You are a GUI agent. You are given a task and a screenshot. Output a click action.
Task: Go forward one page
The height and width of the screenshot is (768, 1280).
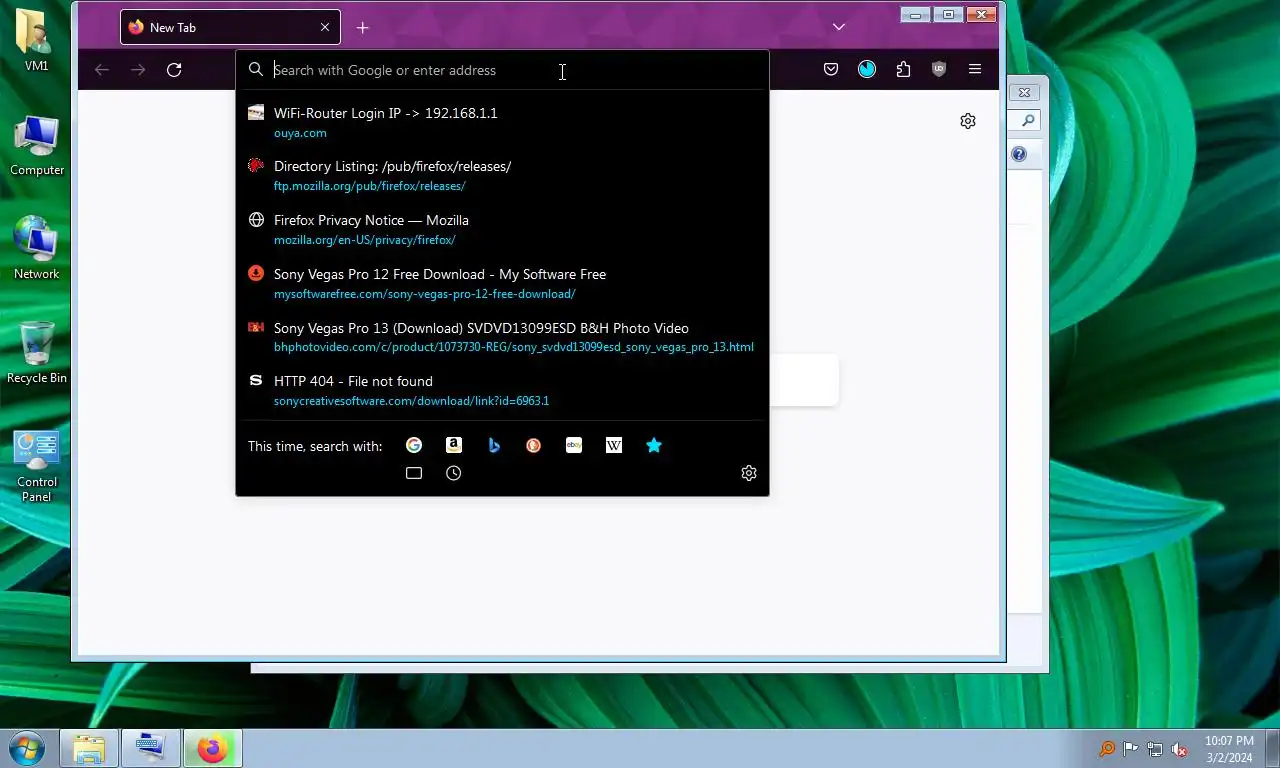(138, 70)
